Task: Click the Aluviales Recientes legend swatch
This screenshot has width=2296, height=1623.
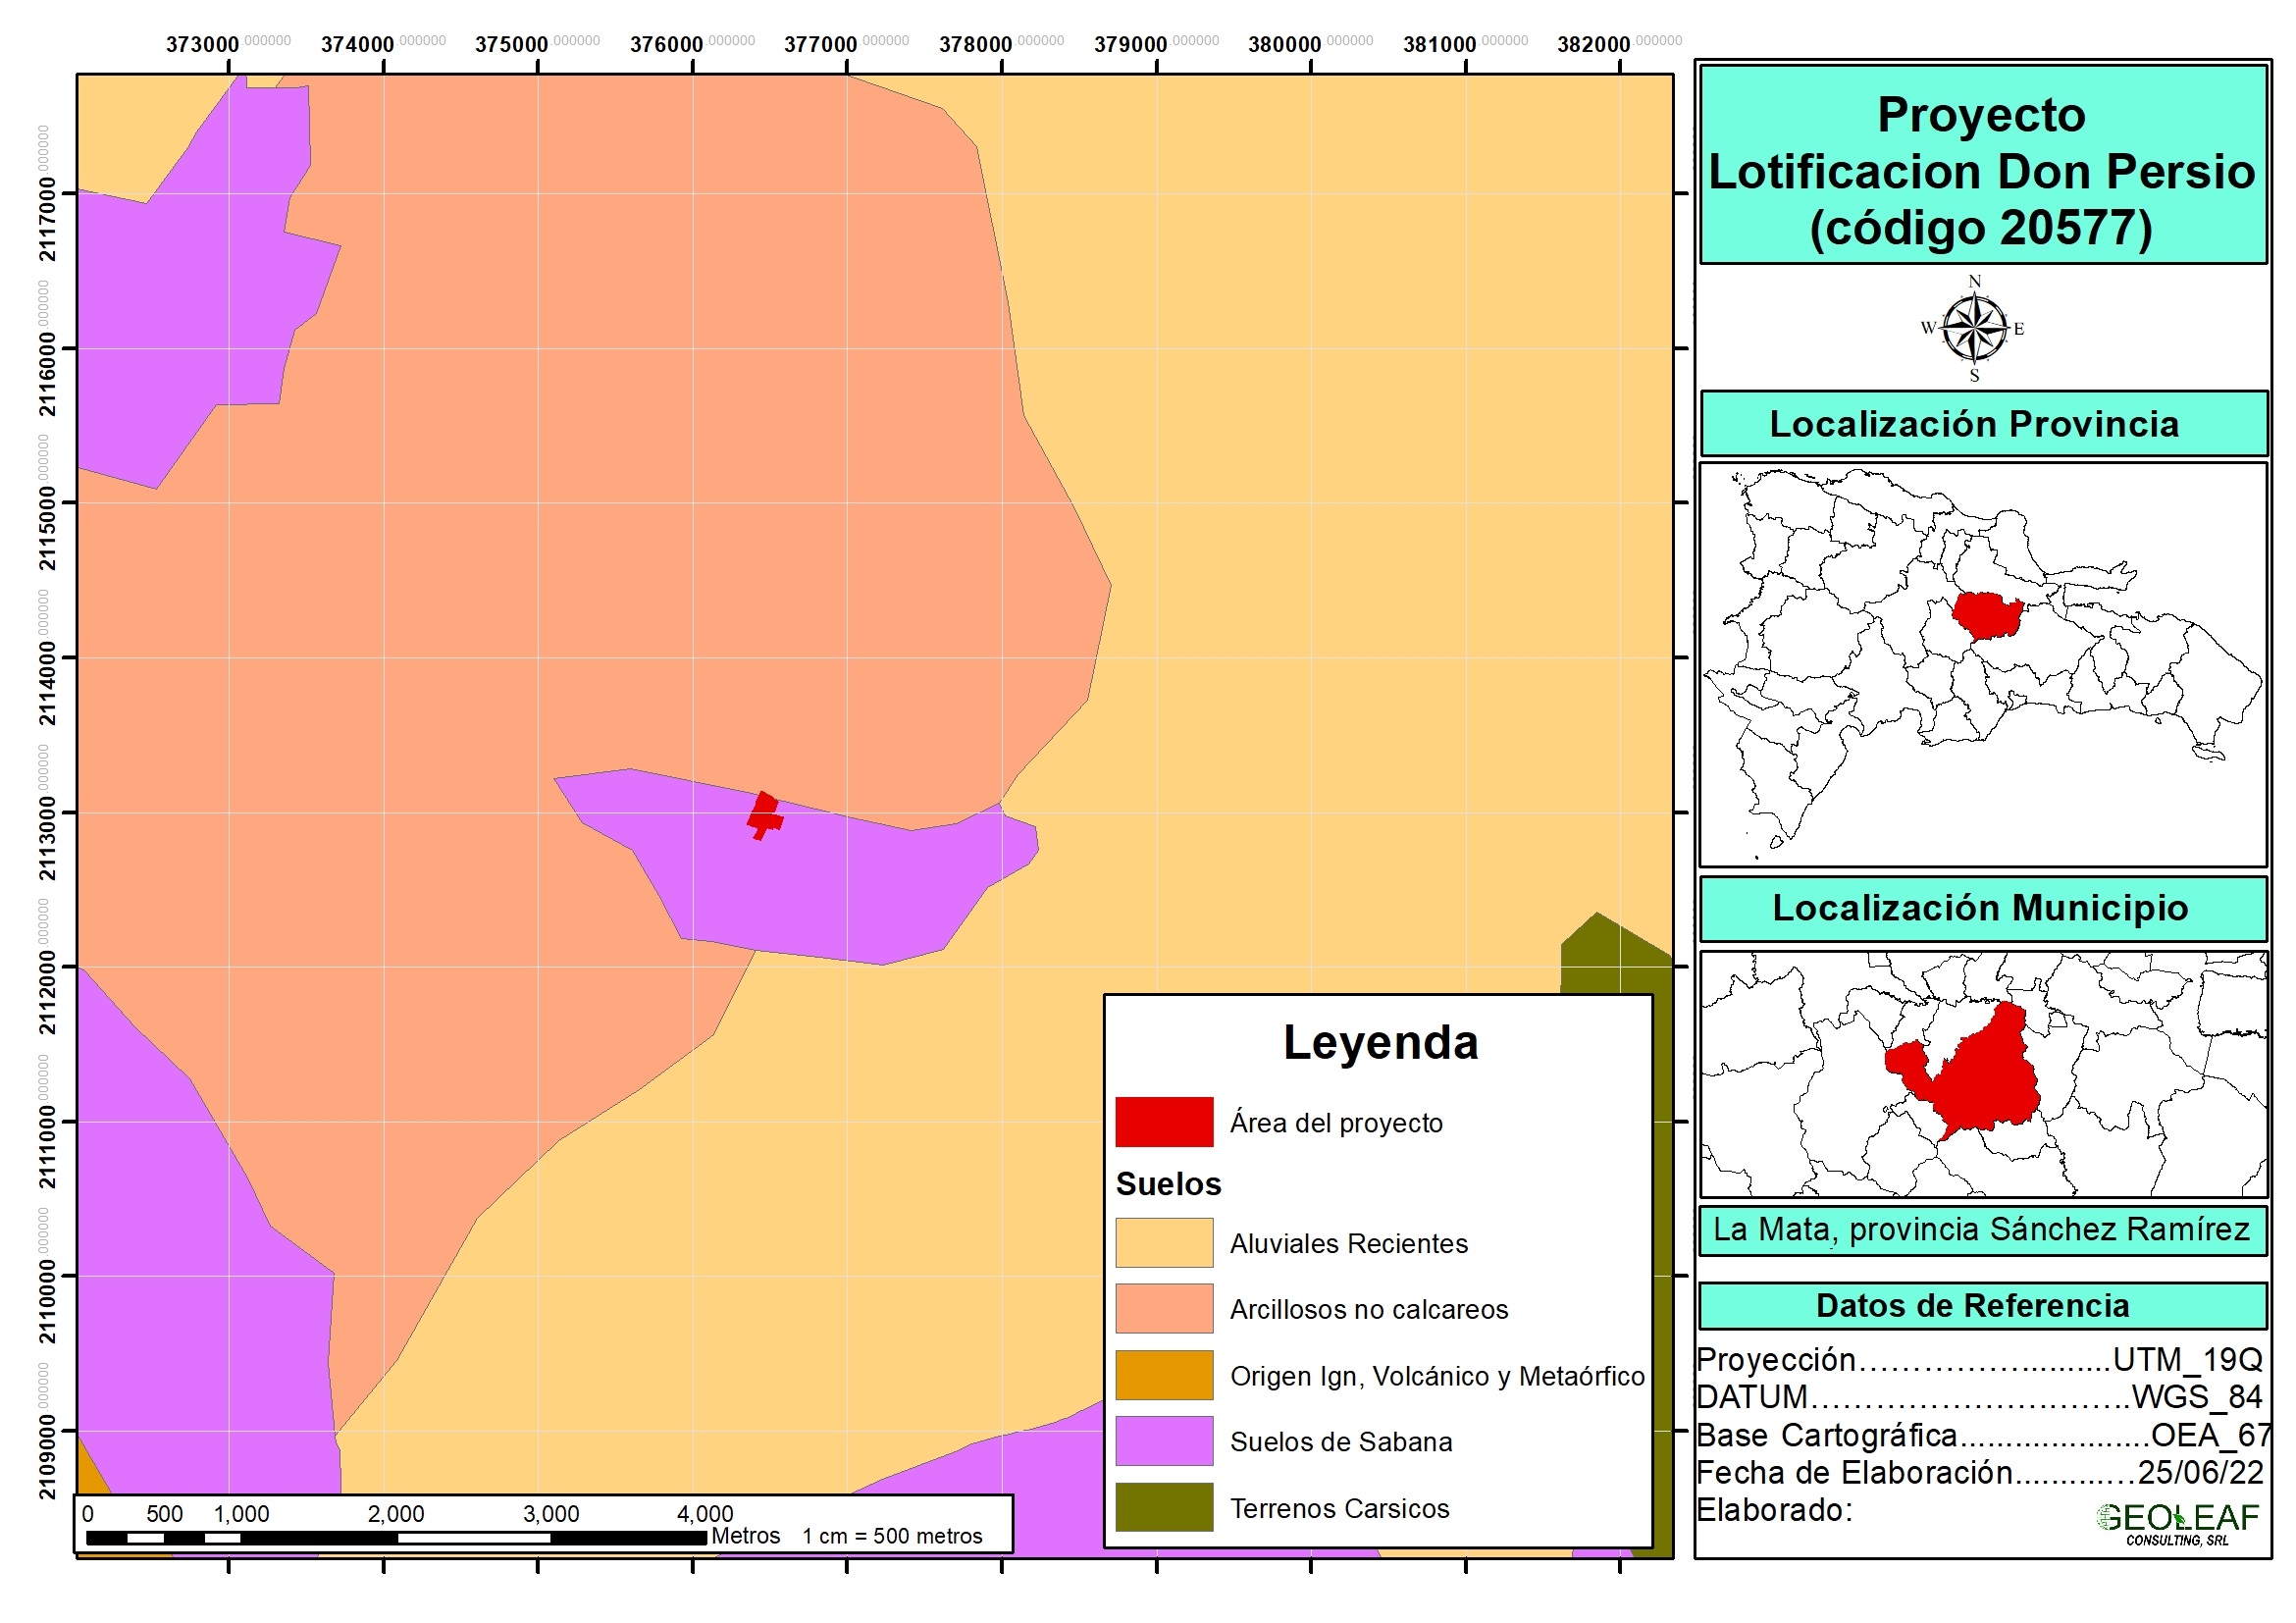Action: pos(1164,1243)
